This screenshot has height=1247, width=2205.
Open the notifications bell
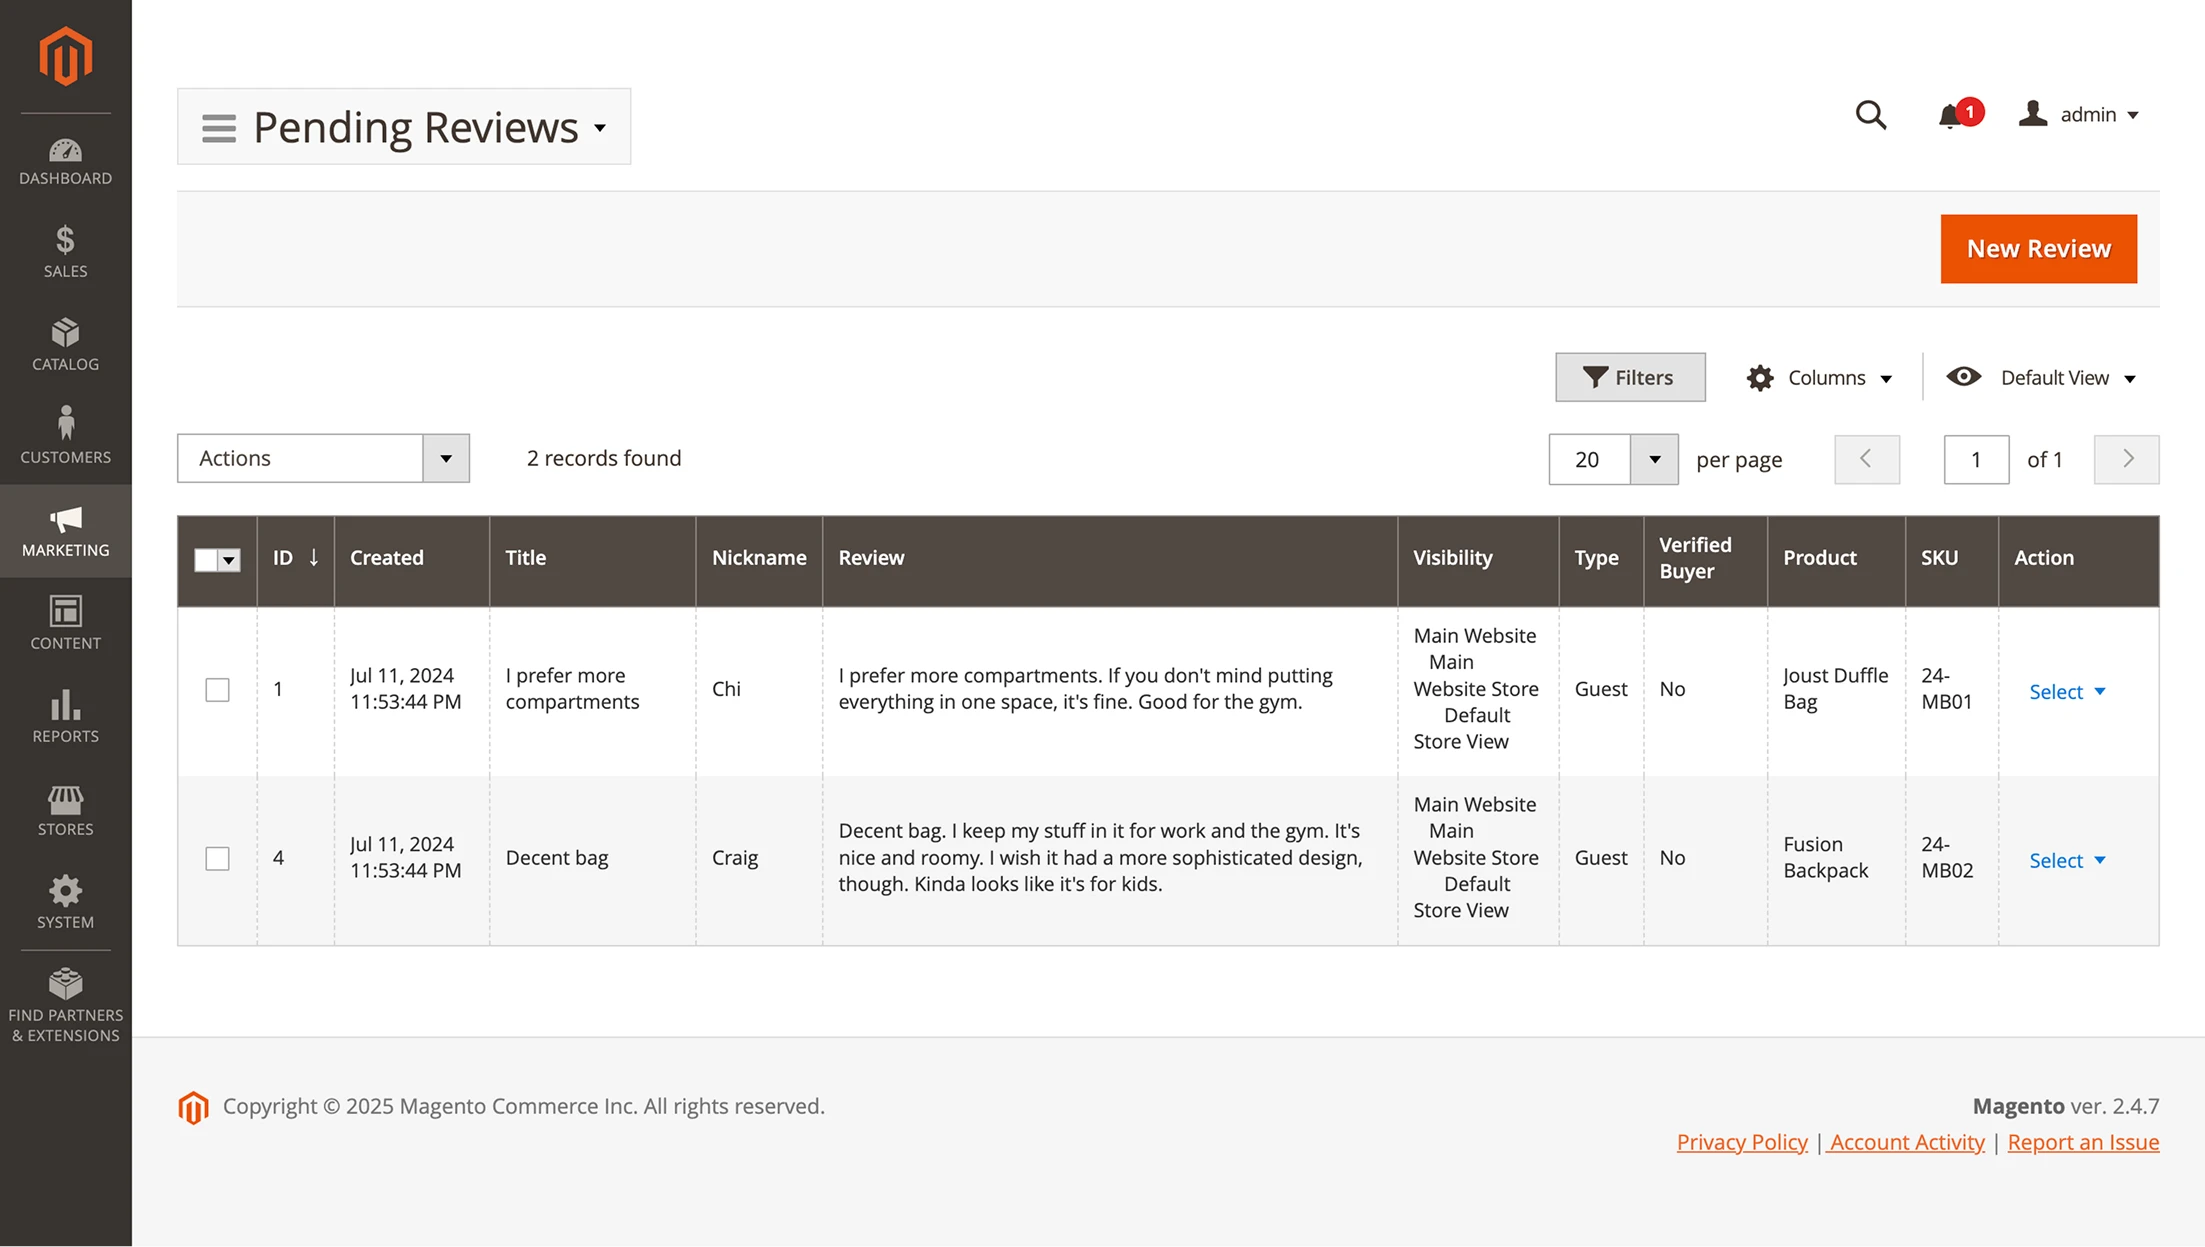(1948, 115)
